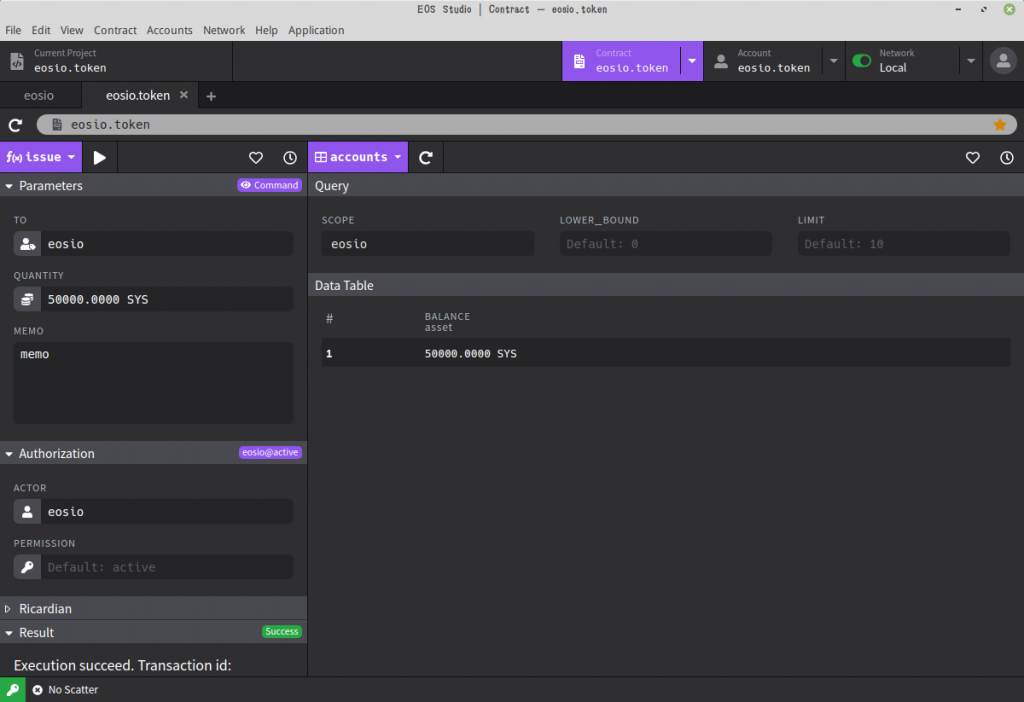
Task: Reload the contract page via the refresh icon beside the address bar
Action: 16,125
